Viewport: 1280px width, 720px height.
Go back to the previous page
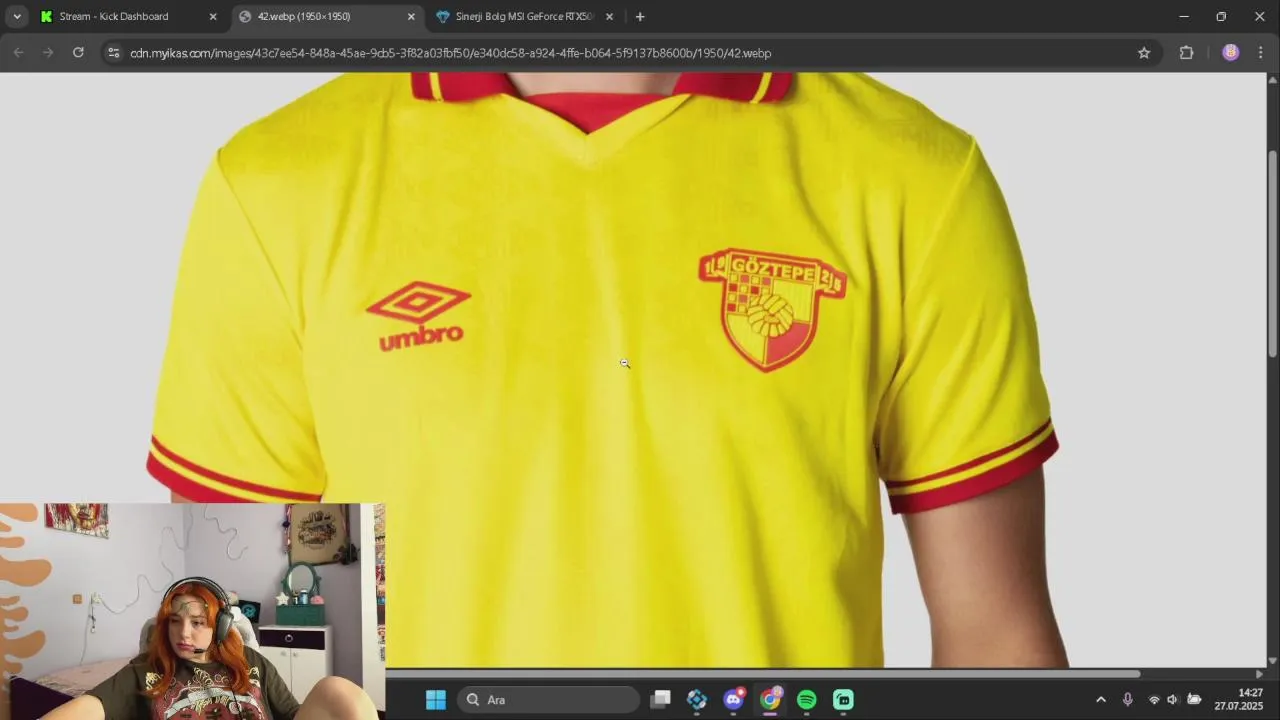(x=18, y=53)
